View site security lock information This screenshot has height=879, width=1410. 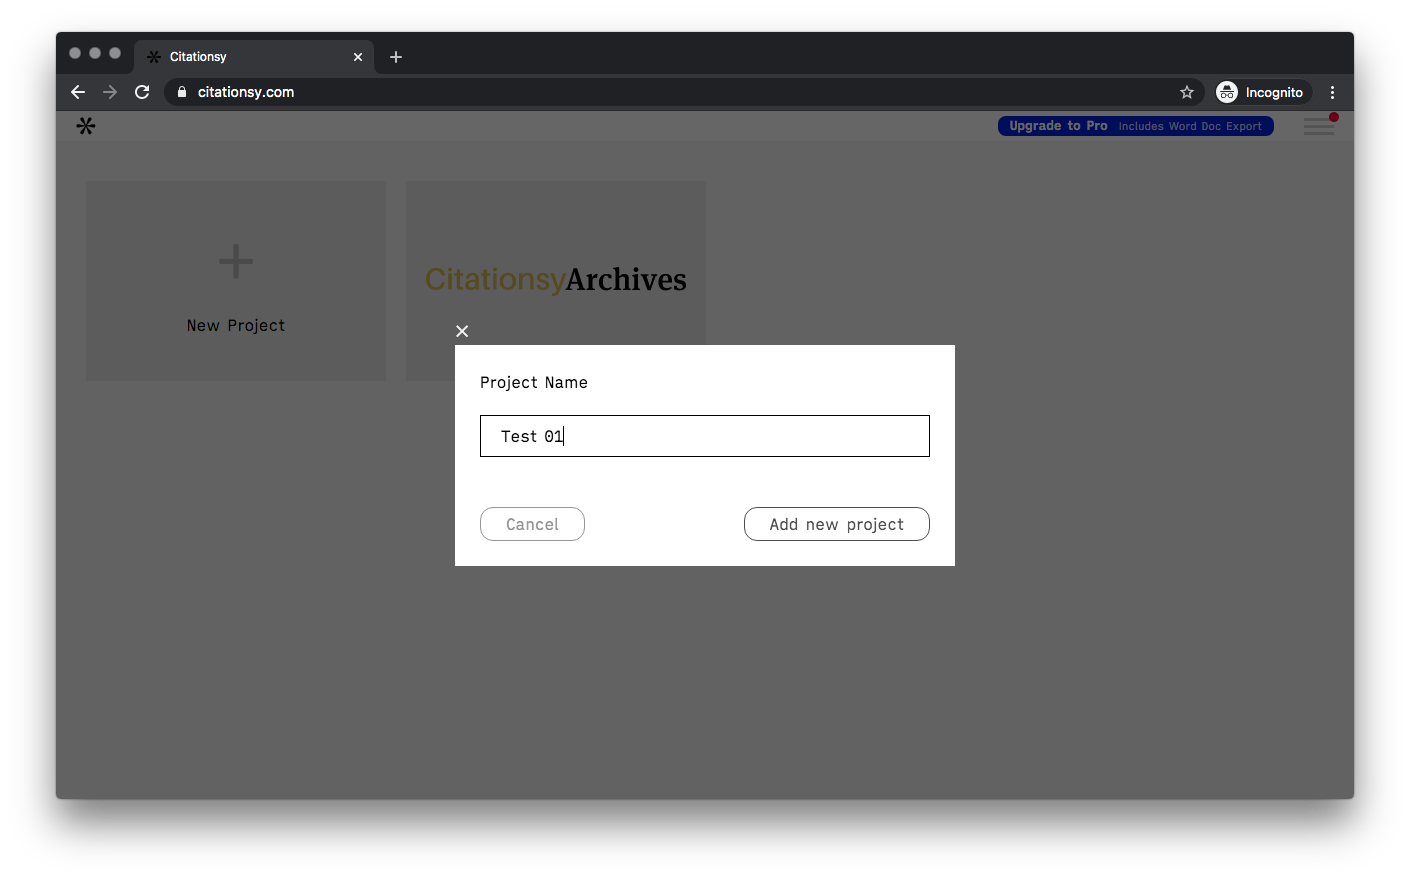click(x=181, y=92)
